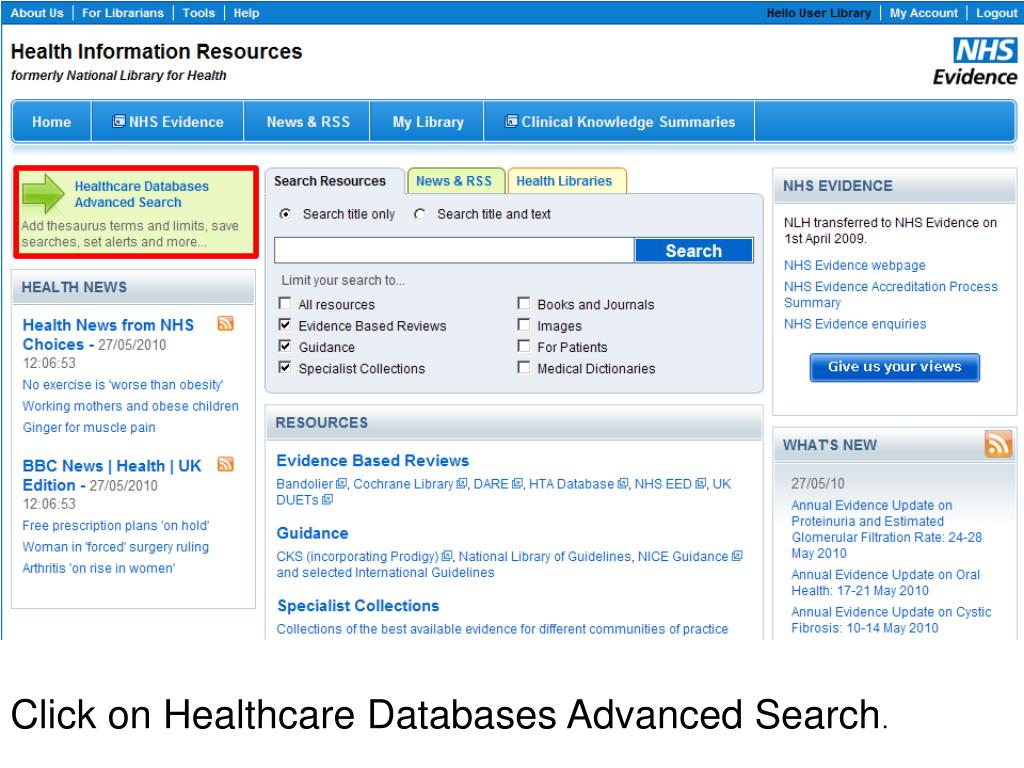Viewport: 1024px width, 768px height.
Task: Switch to the News & RSS search tab
Action: [x=455, y=181]
